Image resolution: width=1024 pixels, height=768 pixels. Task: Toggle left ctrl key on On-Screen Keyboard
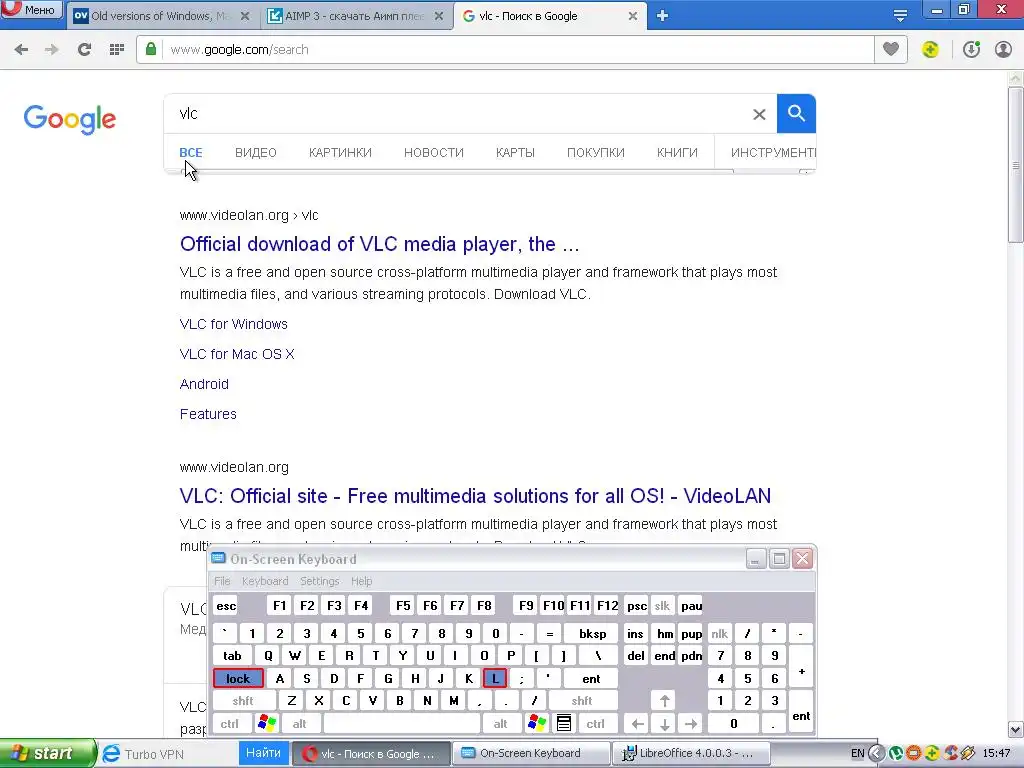[230, 724]
